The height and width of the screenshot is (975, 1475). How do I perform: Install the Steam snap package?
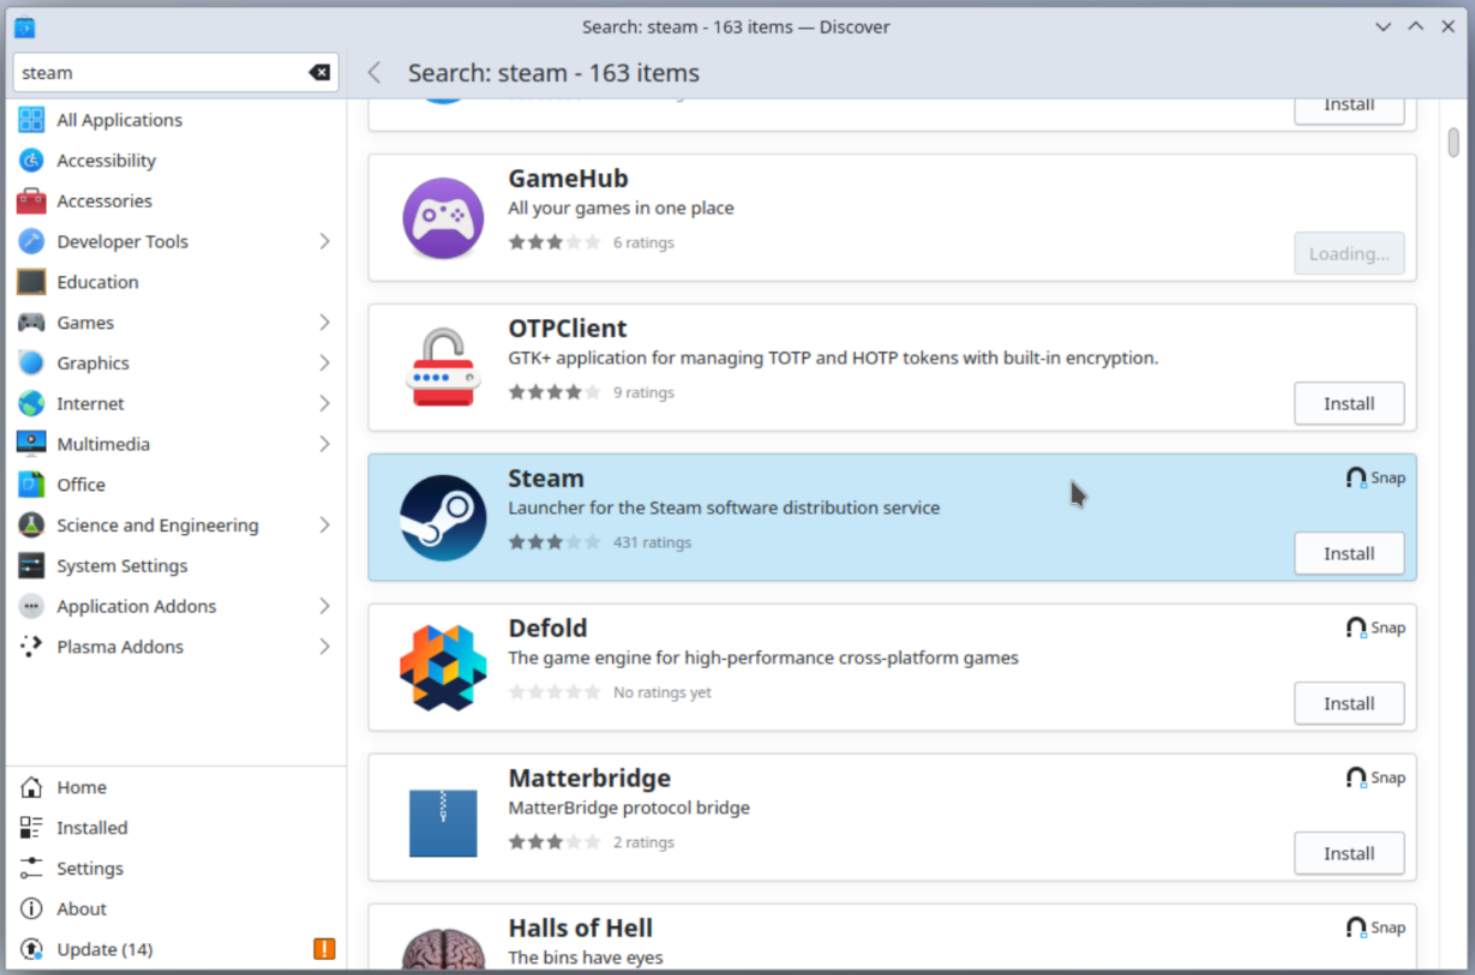point(1348,553)
